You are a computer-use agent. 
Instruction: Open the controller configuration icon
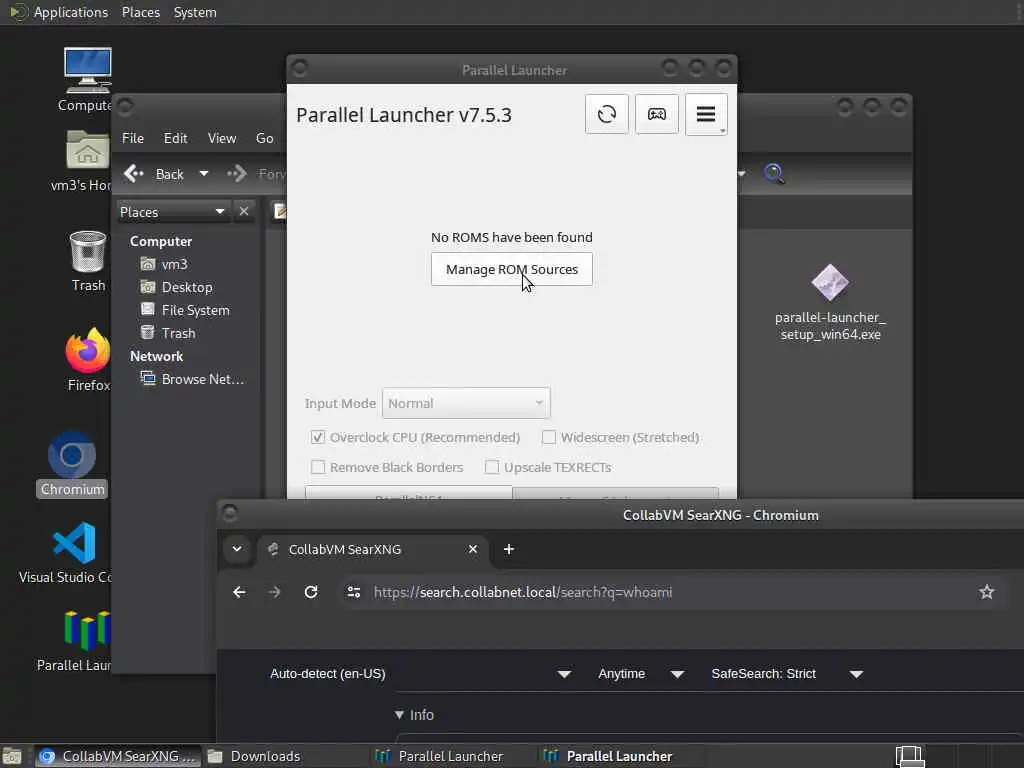tap(656, 114)
